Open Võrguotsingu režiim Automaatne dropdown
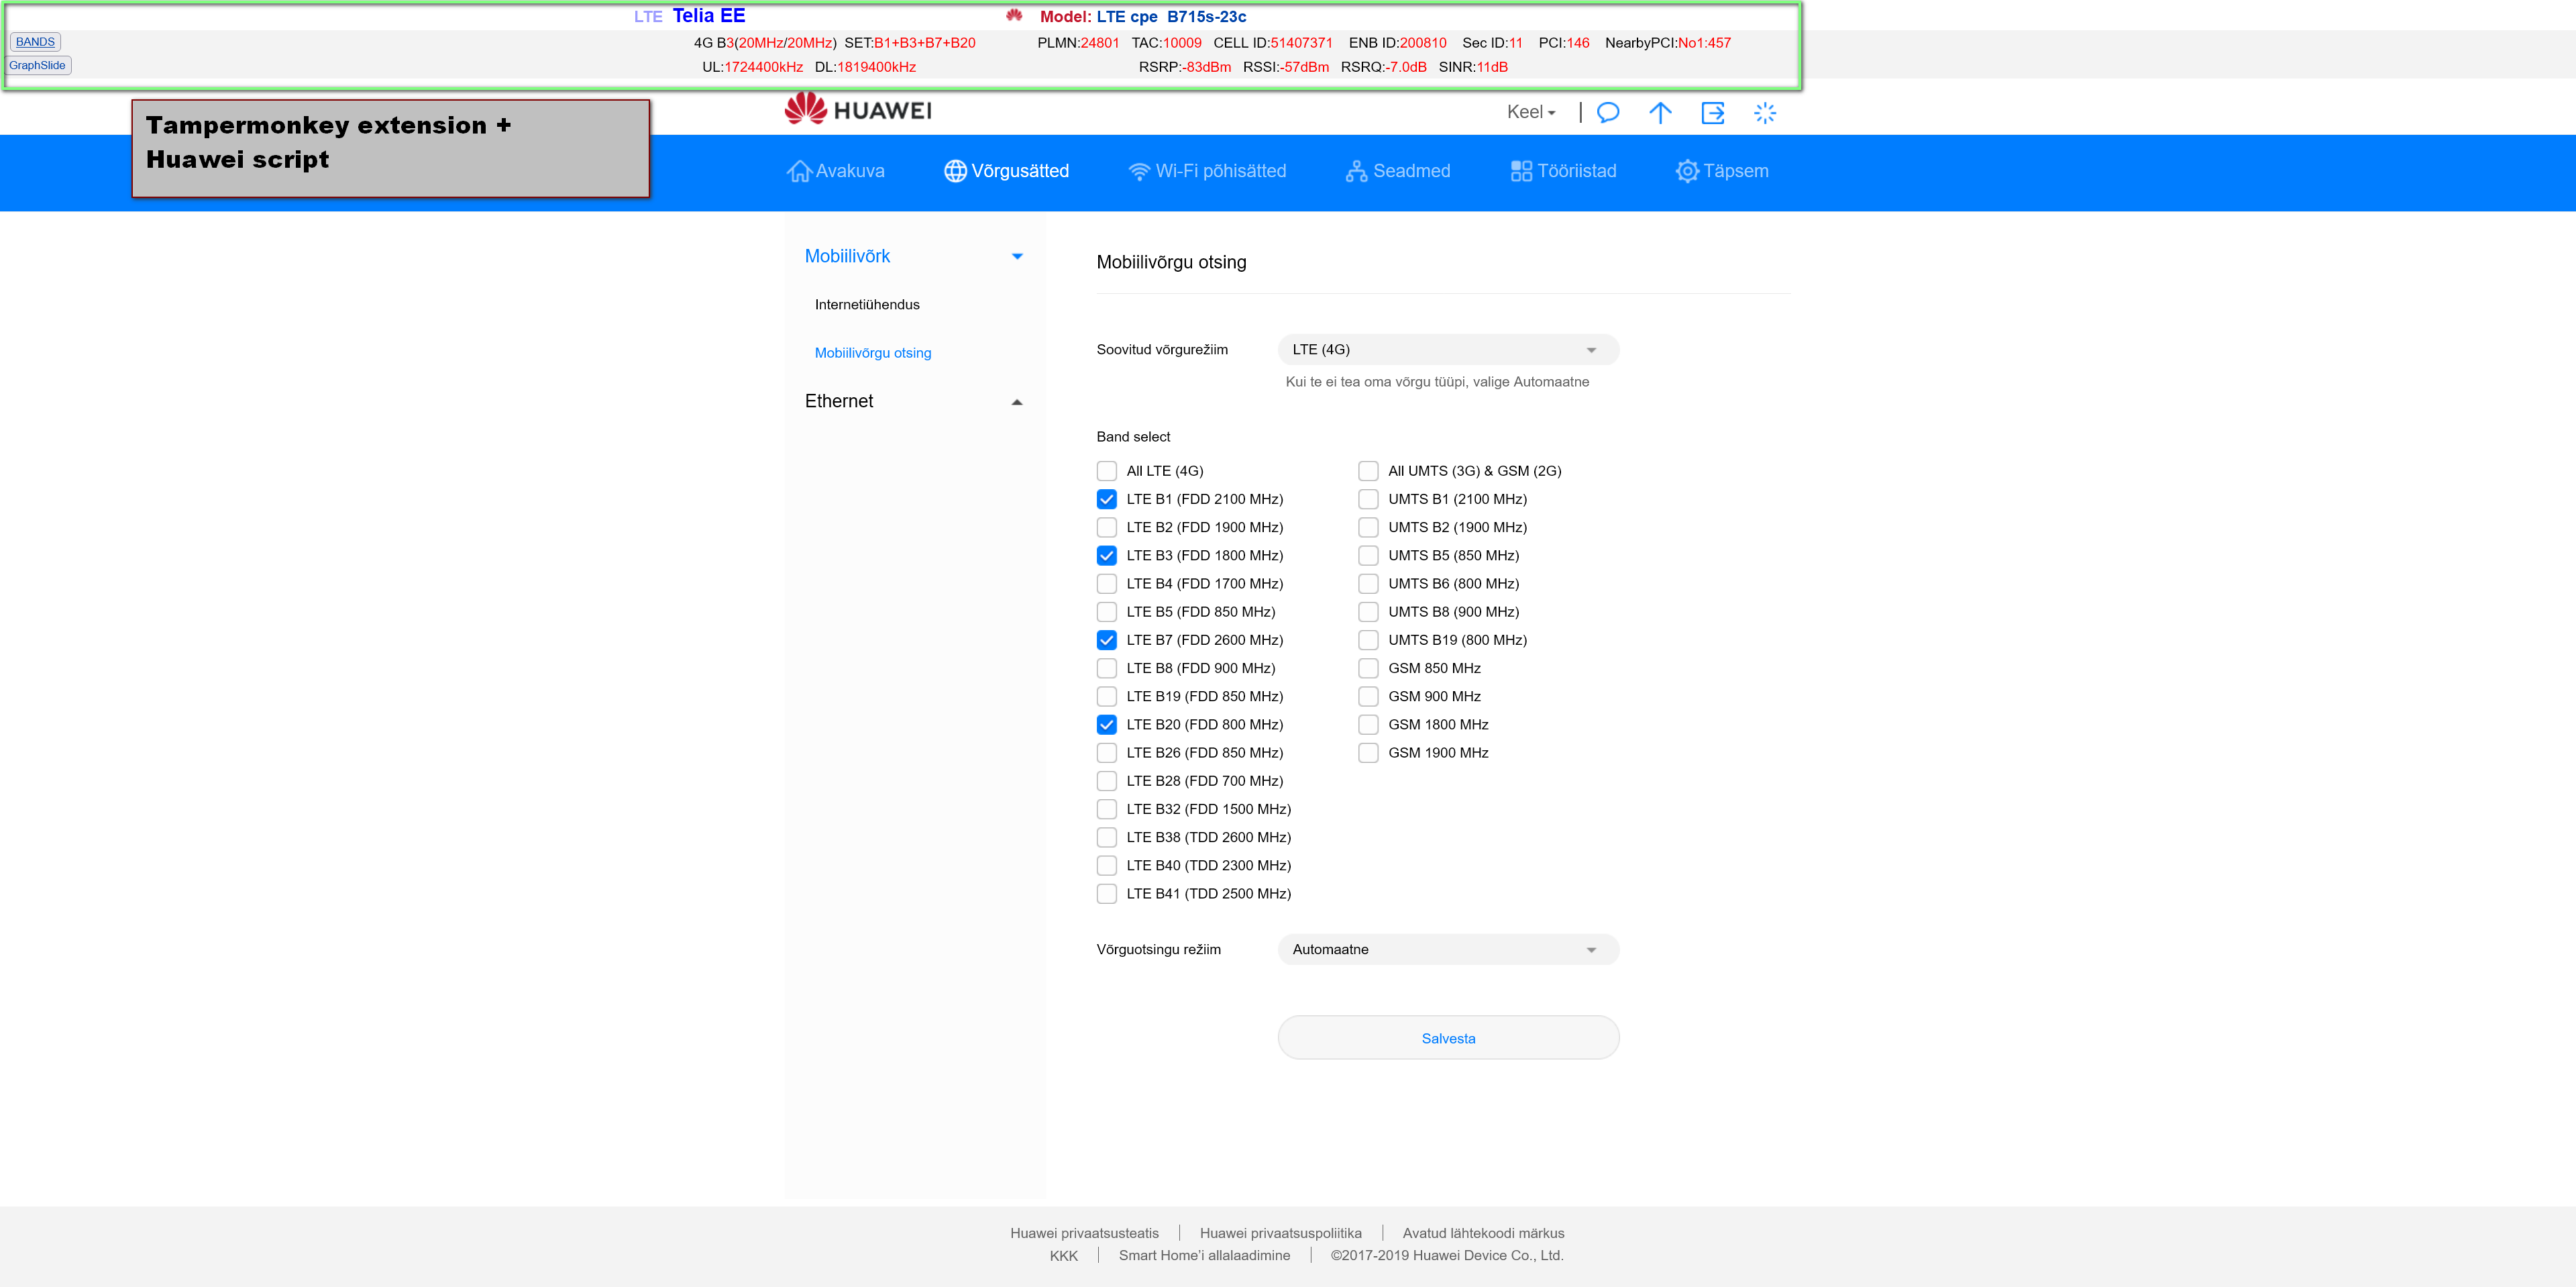Viewport: 2576px width, 1287px height. [x=1448, y=950]
